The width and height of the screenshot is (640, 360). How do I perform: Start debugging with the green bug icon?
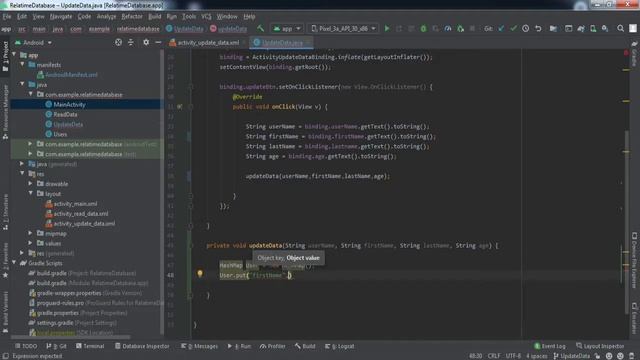(x=423, y=29)
